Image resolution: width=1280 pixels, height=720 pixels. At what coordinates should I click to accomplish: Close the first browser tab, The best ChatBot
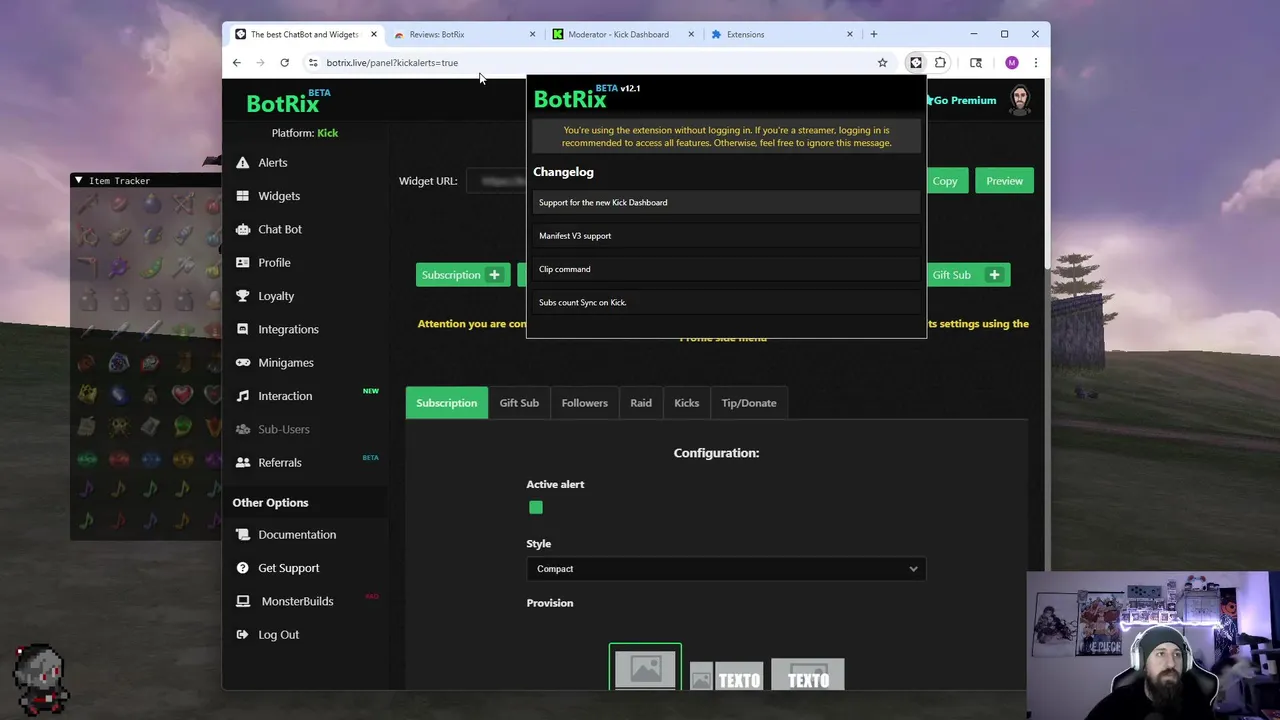pyautogui.click(x=374, y=34)
